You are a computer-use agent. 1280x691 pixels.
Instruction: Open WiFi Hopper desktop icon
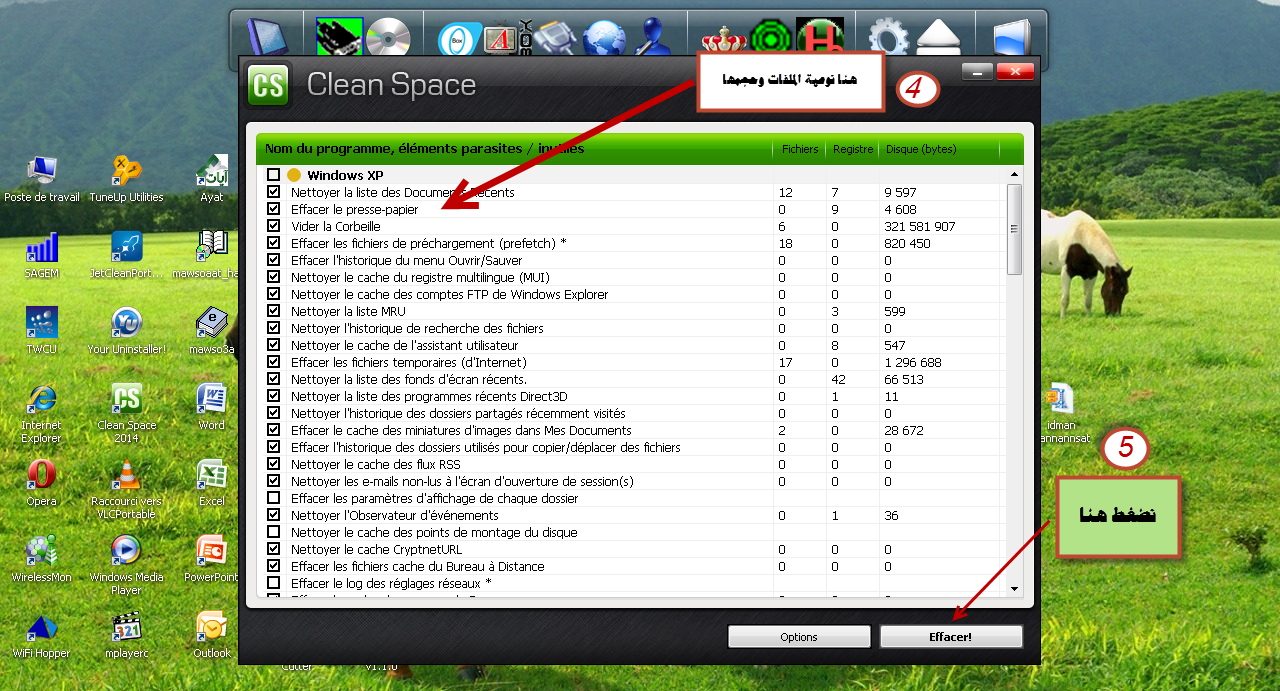click(x=41, y=628)
